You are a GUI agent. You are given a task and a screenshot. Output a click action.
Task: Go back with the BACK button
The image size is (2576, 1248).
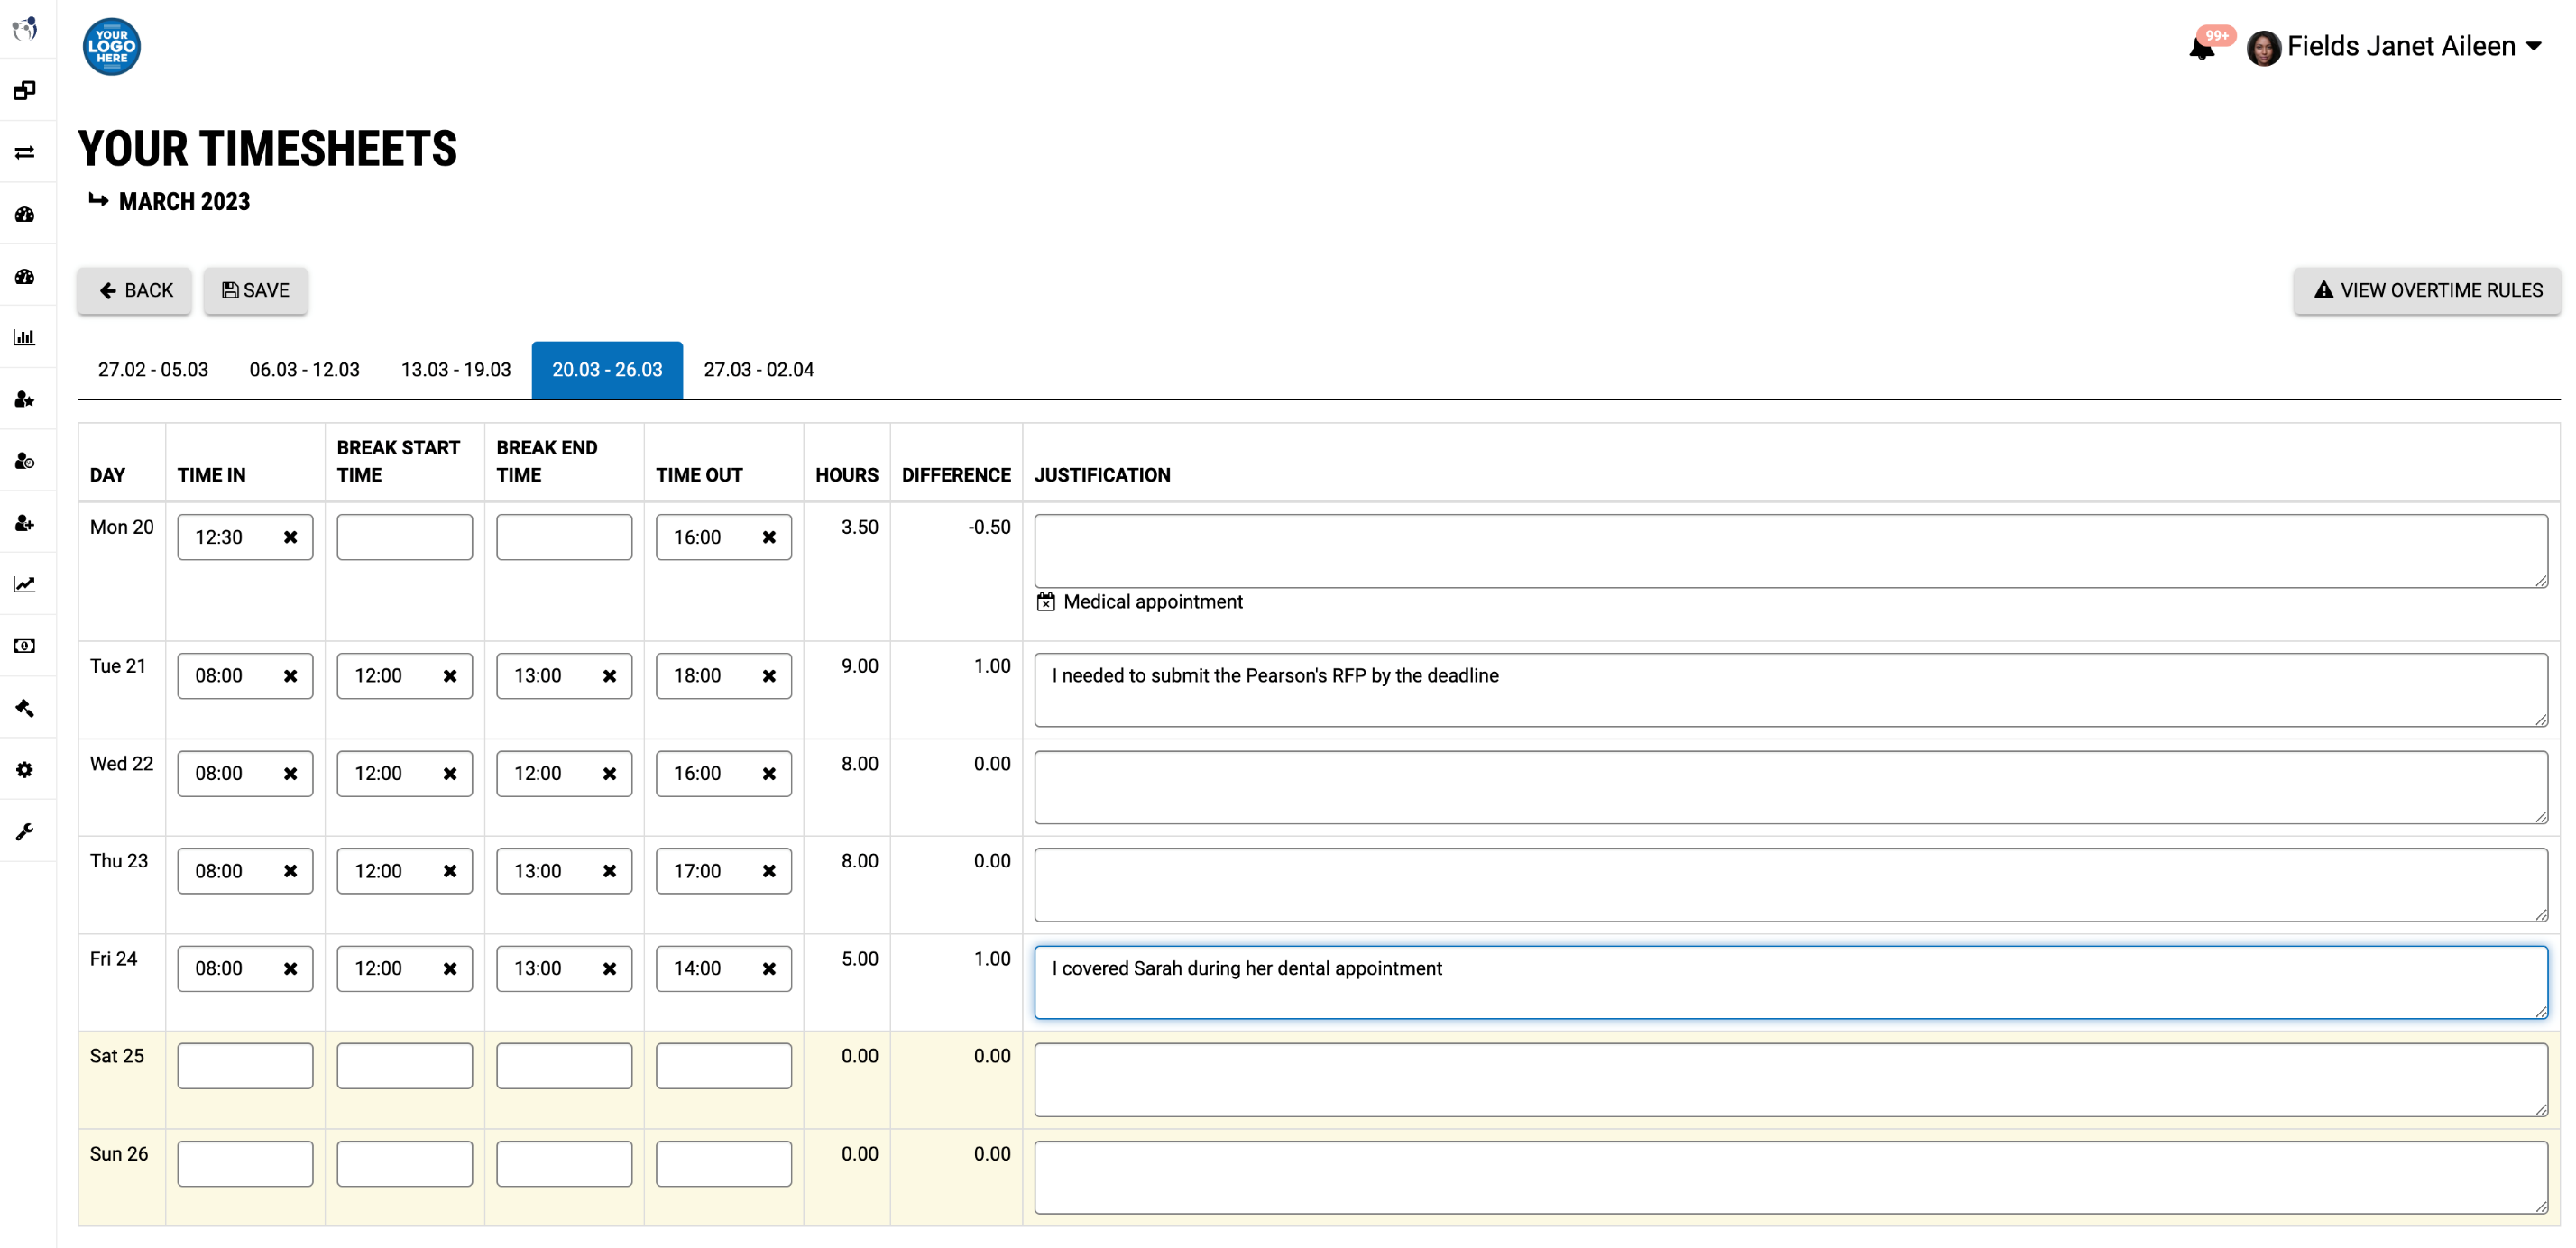pyautogui.click(x=135, y=291)
